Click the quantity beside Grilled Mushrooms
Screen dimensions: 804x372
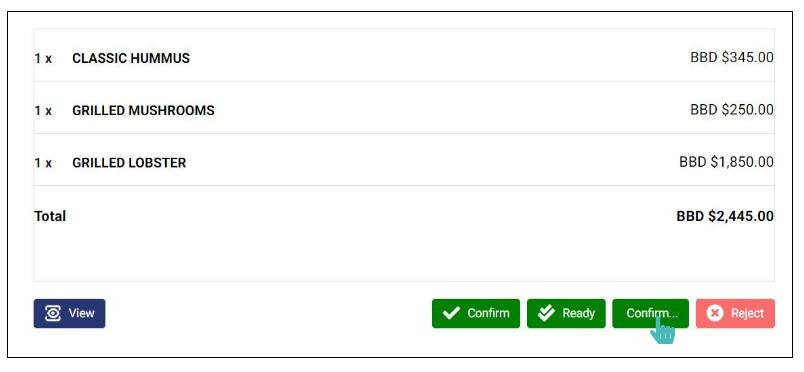[x=43, y=111]
